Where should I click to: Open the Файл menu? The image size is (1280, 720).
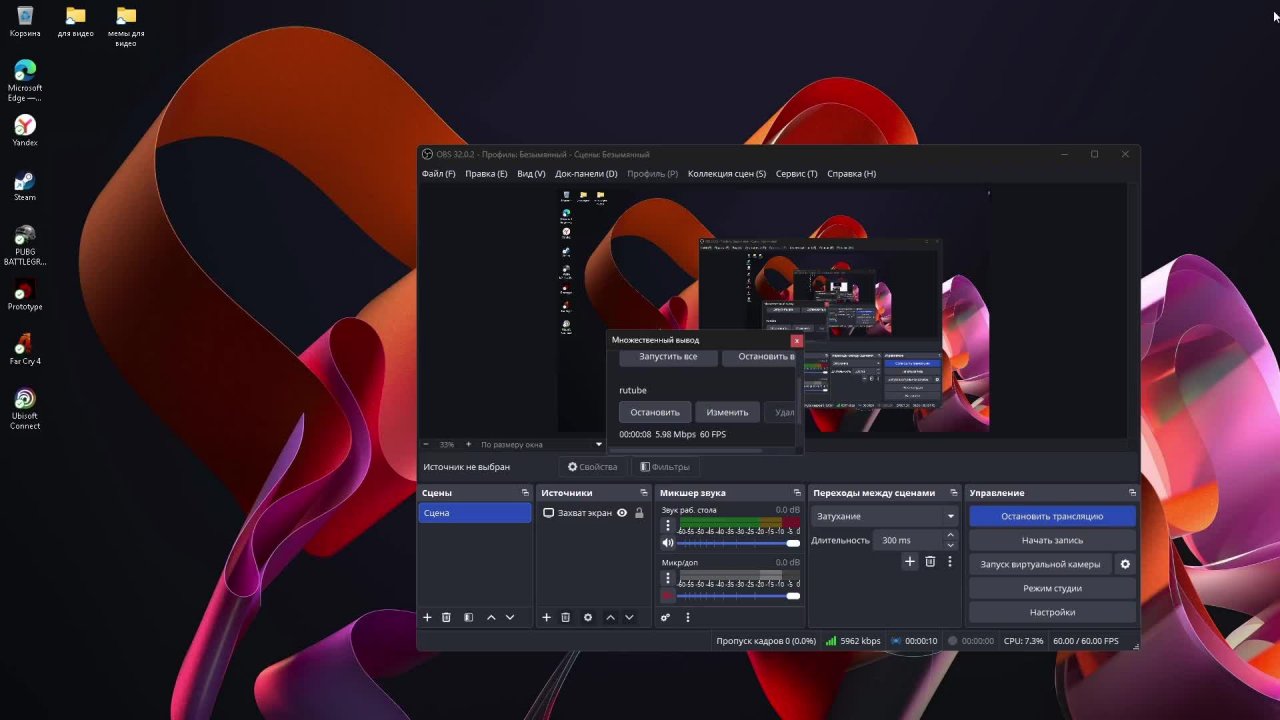[x=438, y=174]
